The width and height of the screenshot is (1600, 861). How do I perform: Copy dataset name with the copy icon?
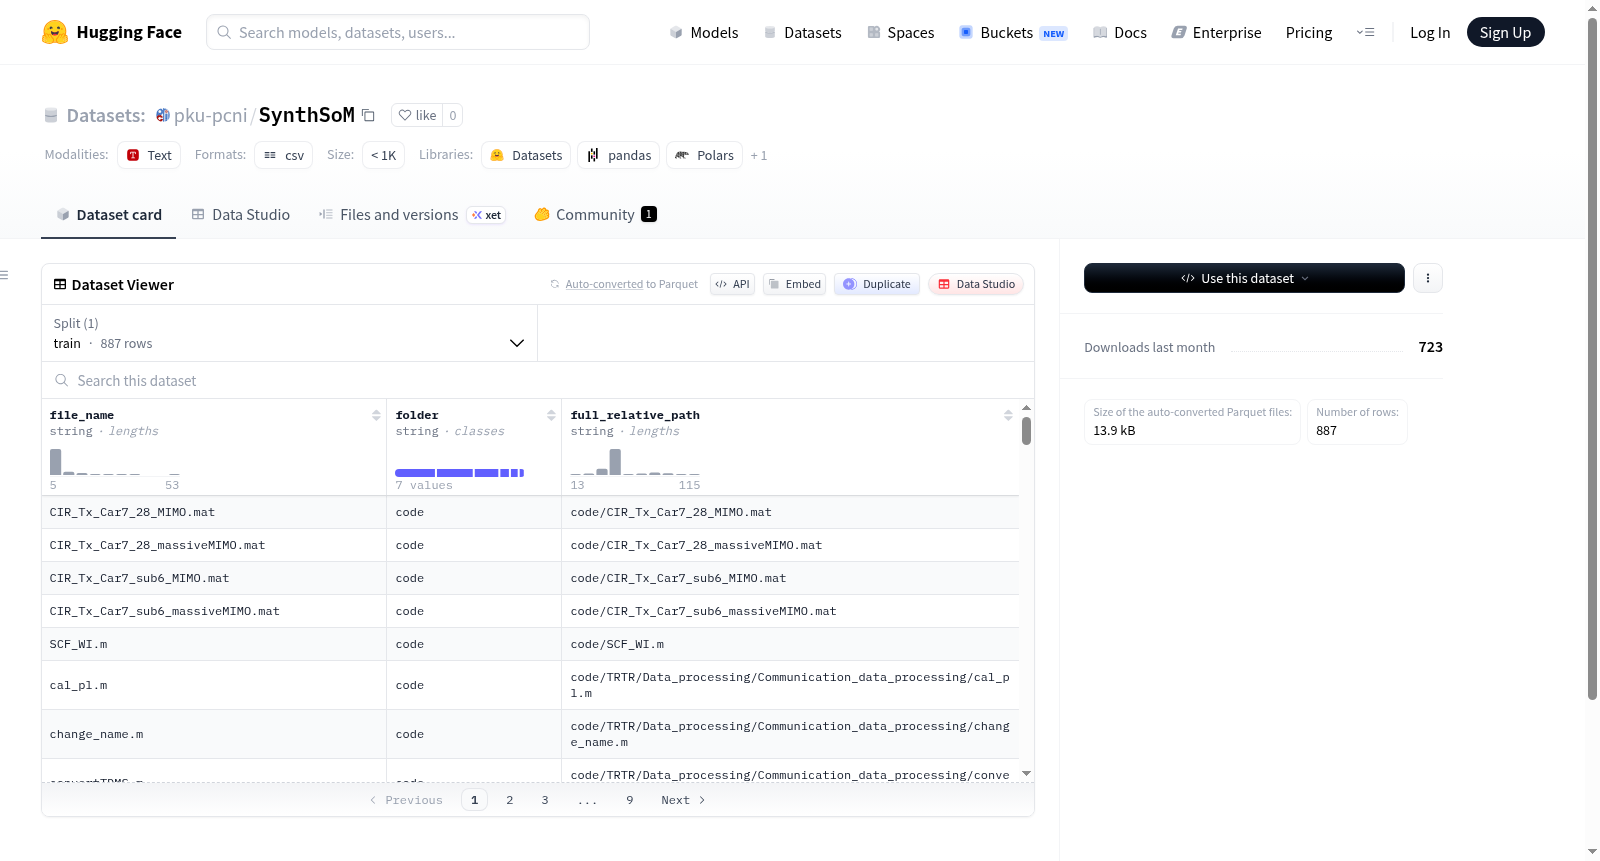[368, 115]
